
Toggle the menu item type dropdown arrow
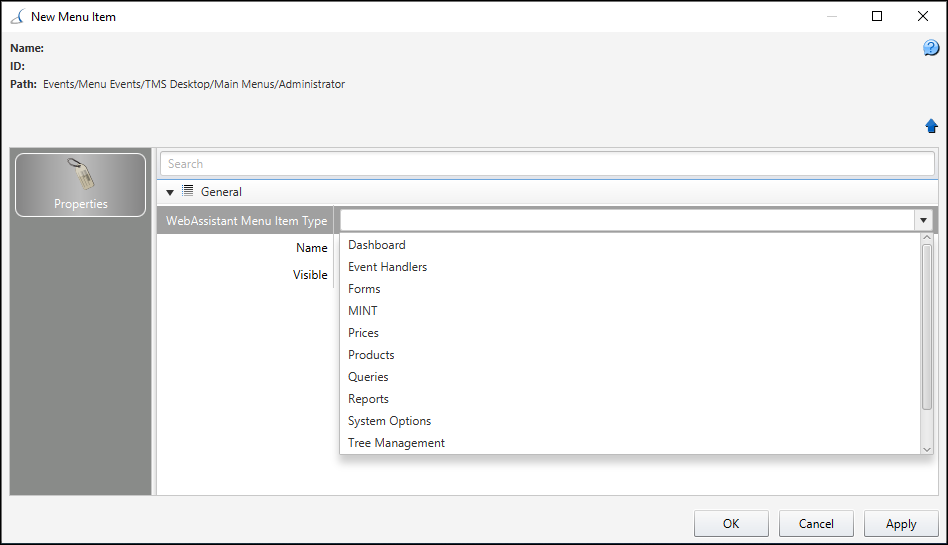(x=923, y=220)
